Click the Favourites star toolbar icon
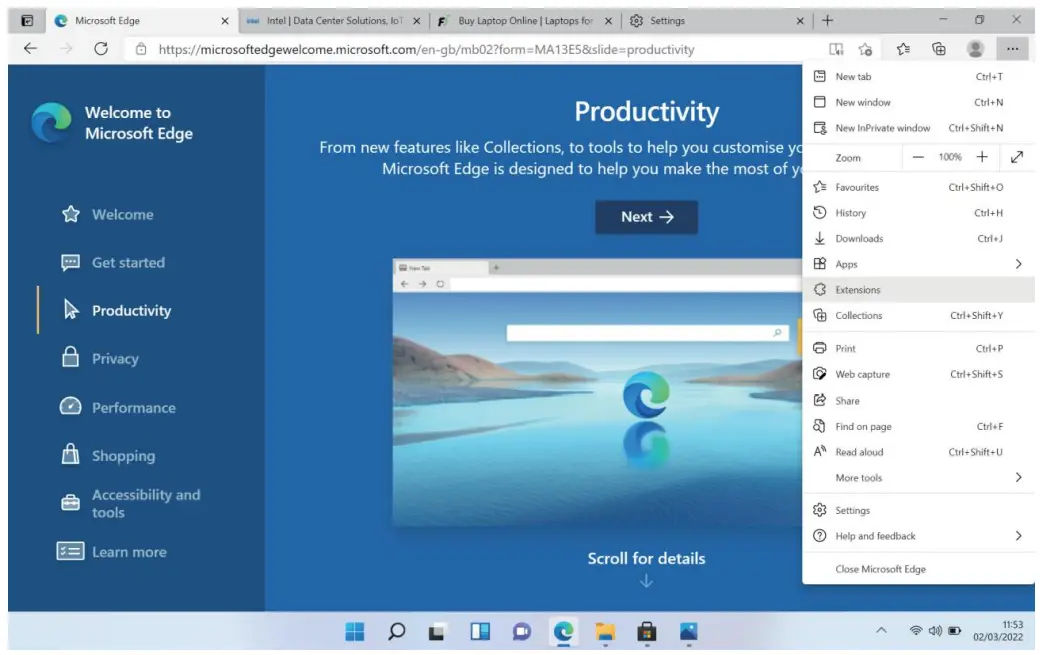Image resolution: width=1040 pixels, height=655 pixels. (903, 49)
